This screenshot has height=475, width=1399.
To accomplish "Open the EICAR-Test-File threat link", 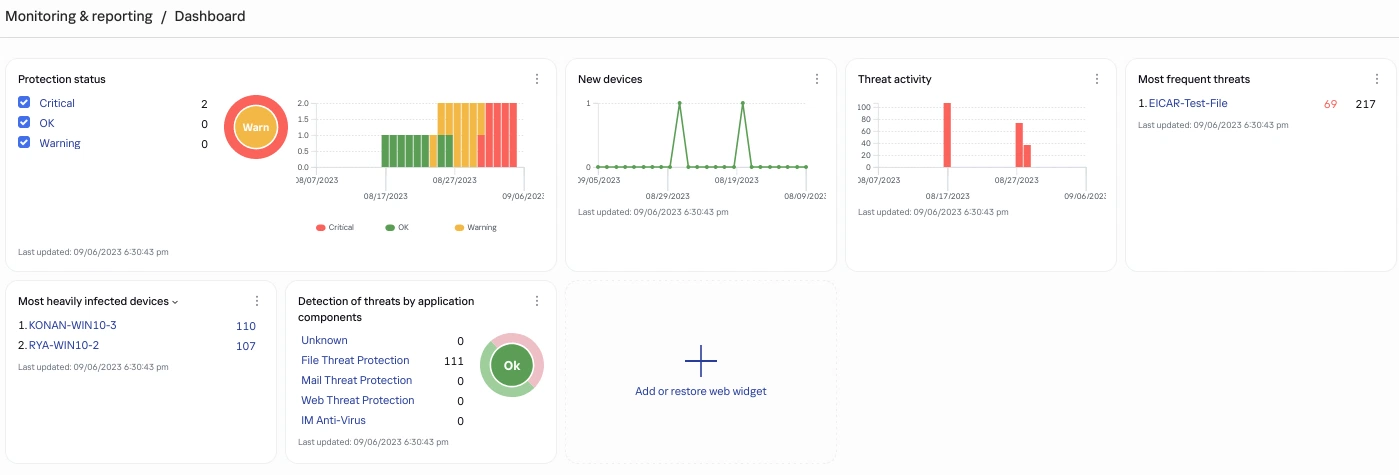I will (x=1188, y=103).
